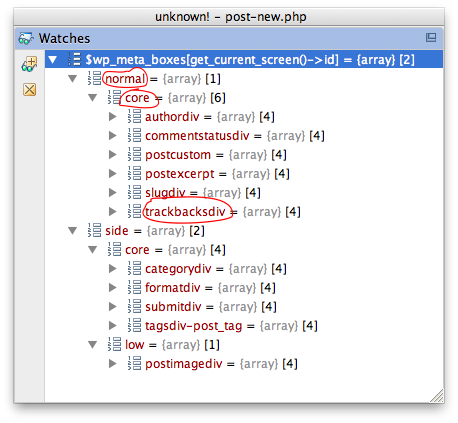Expand the tagsdiv-post_tag array
Screen dimensions: 458x423
[x=113, y=326]
